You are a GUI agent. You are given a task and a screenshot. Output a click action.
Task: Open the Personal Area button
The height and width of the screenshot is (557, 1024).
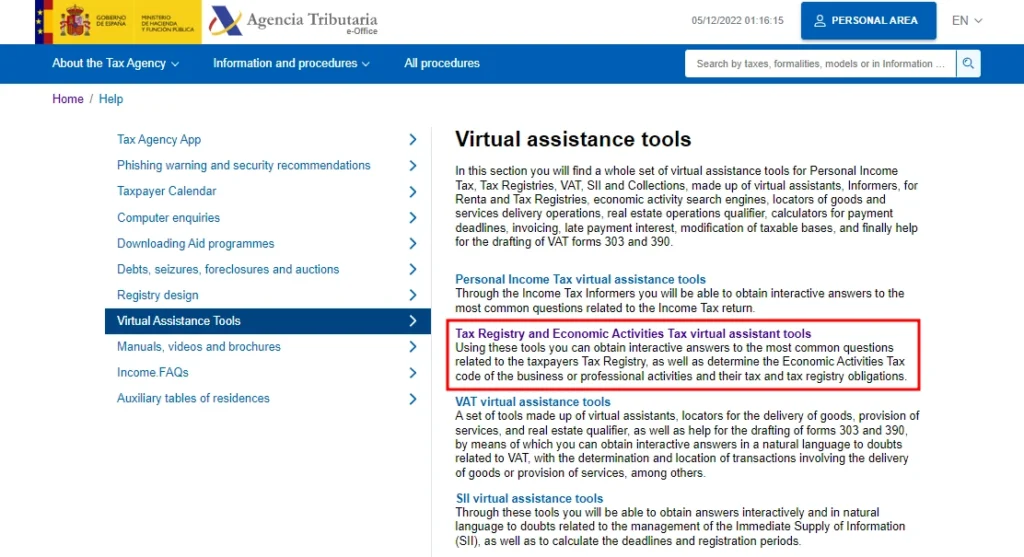coord(865,21)
